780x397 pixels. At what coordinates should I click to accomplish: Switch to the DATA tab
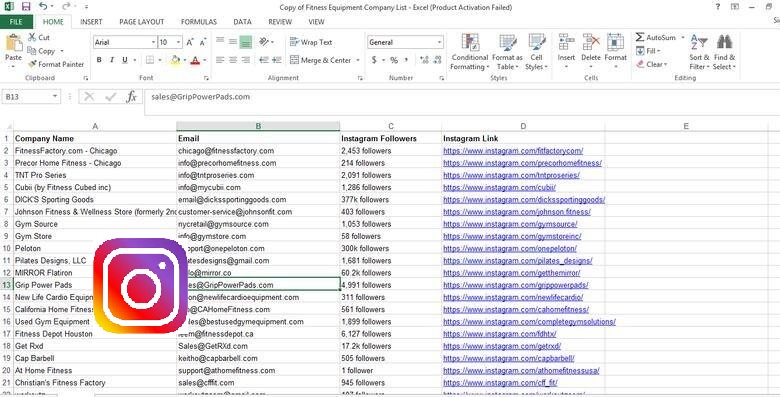242,22
